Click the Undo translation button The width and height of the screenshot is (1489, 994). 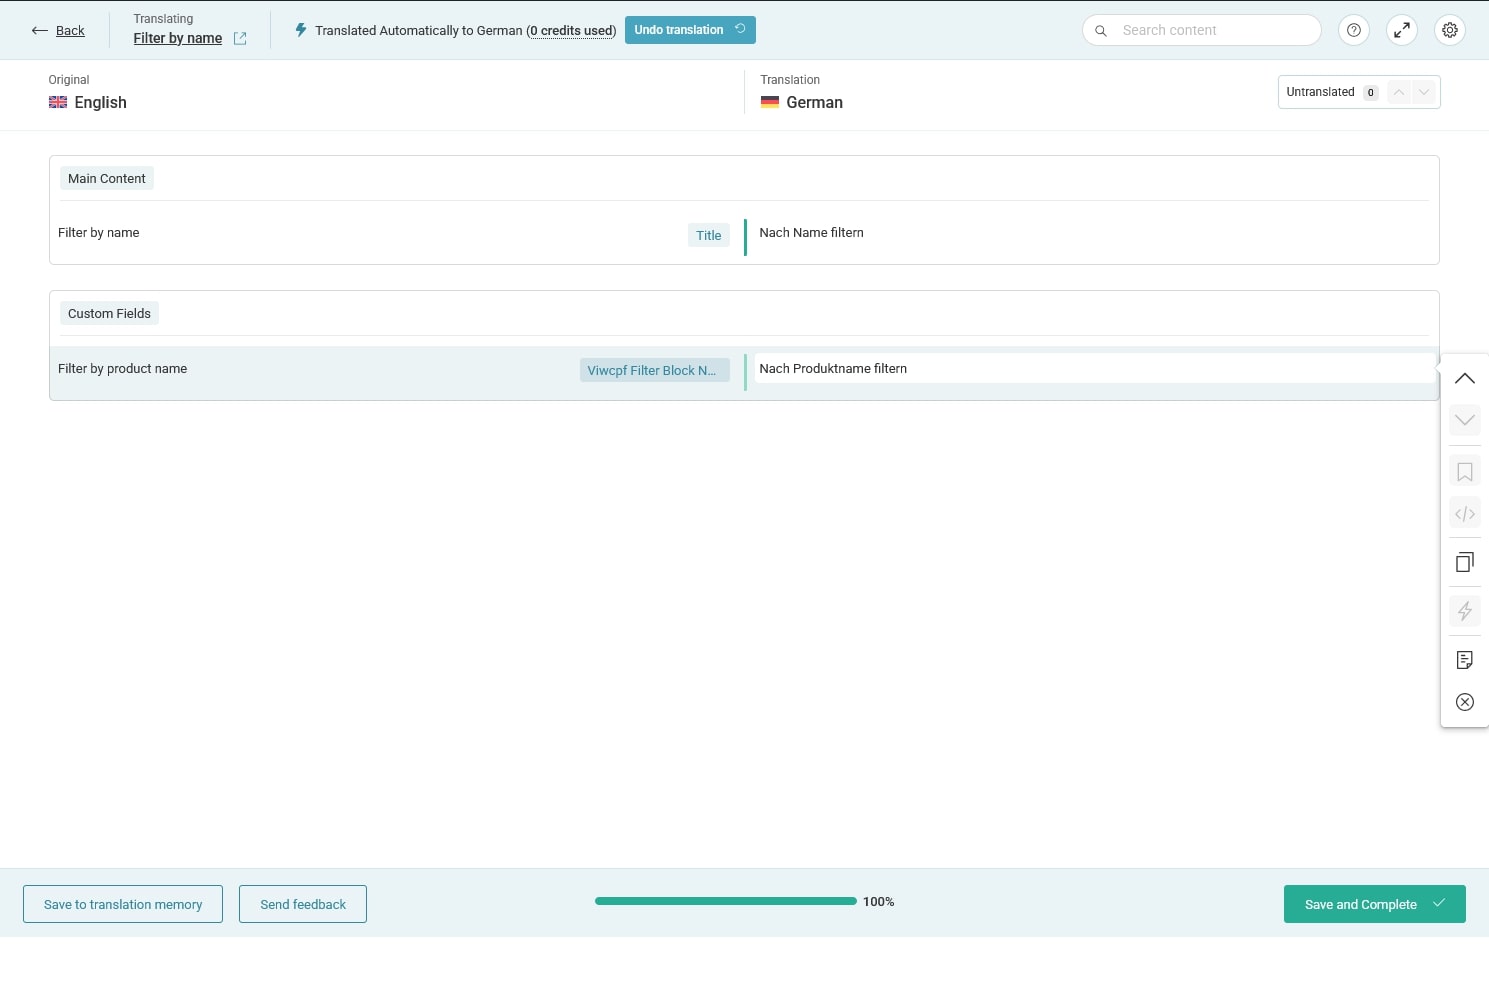pos(689,30)
